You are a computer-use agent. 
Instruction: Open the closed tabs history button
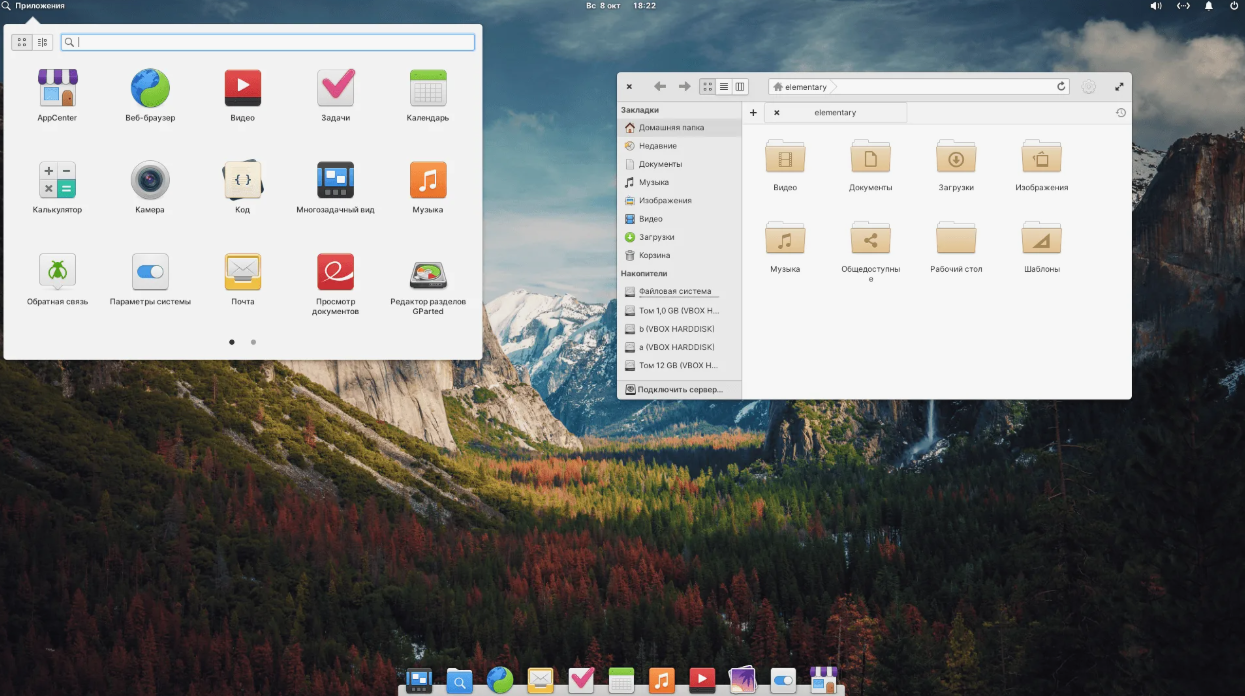click(1121, 113)
